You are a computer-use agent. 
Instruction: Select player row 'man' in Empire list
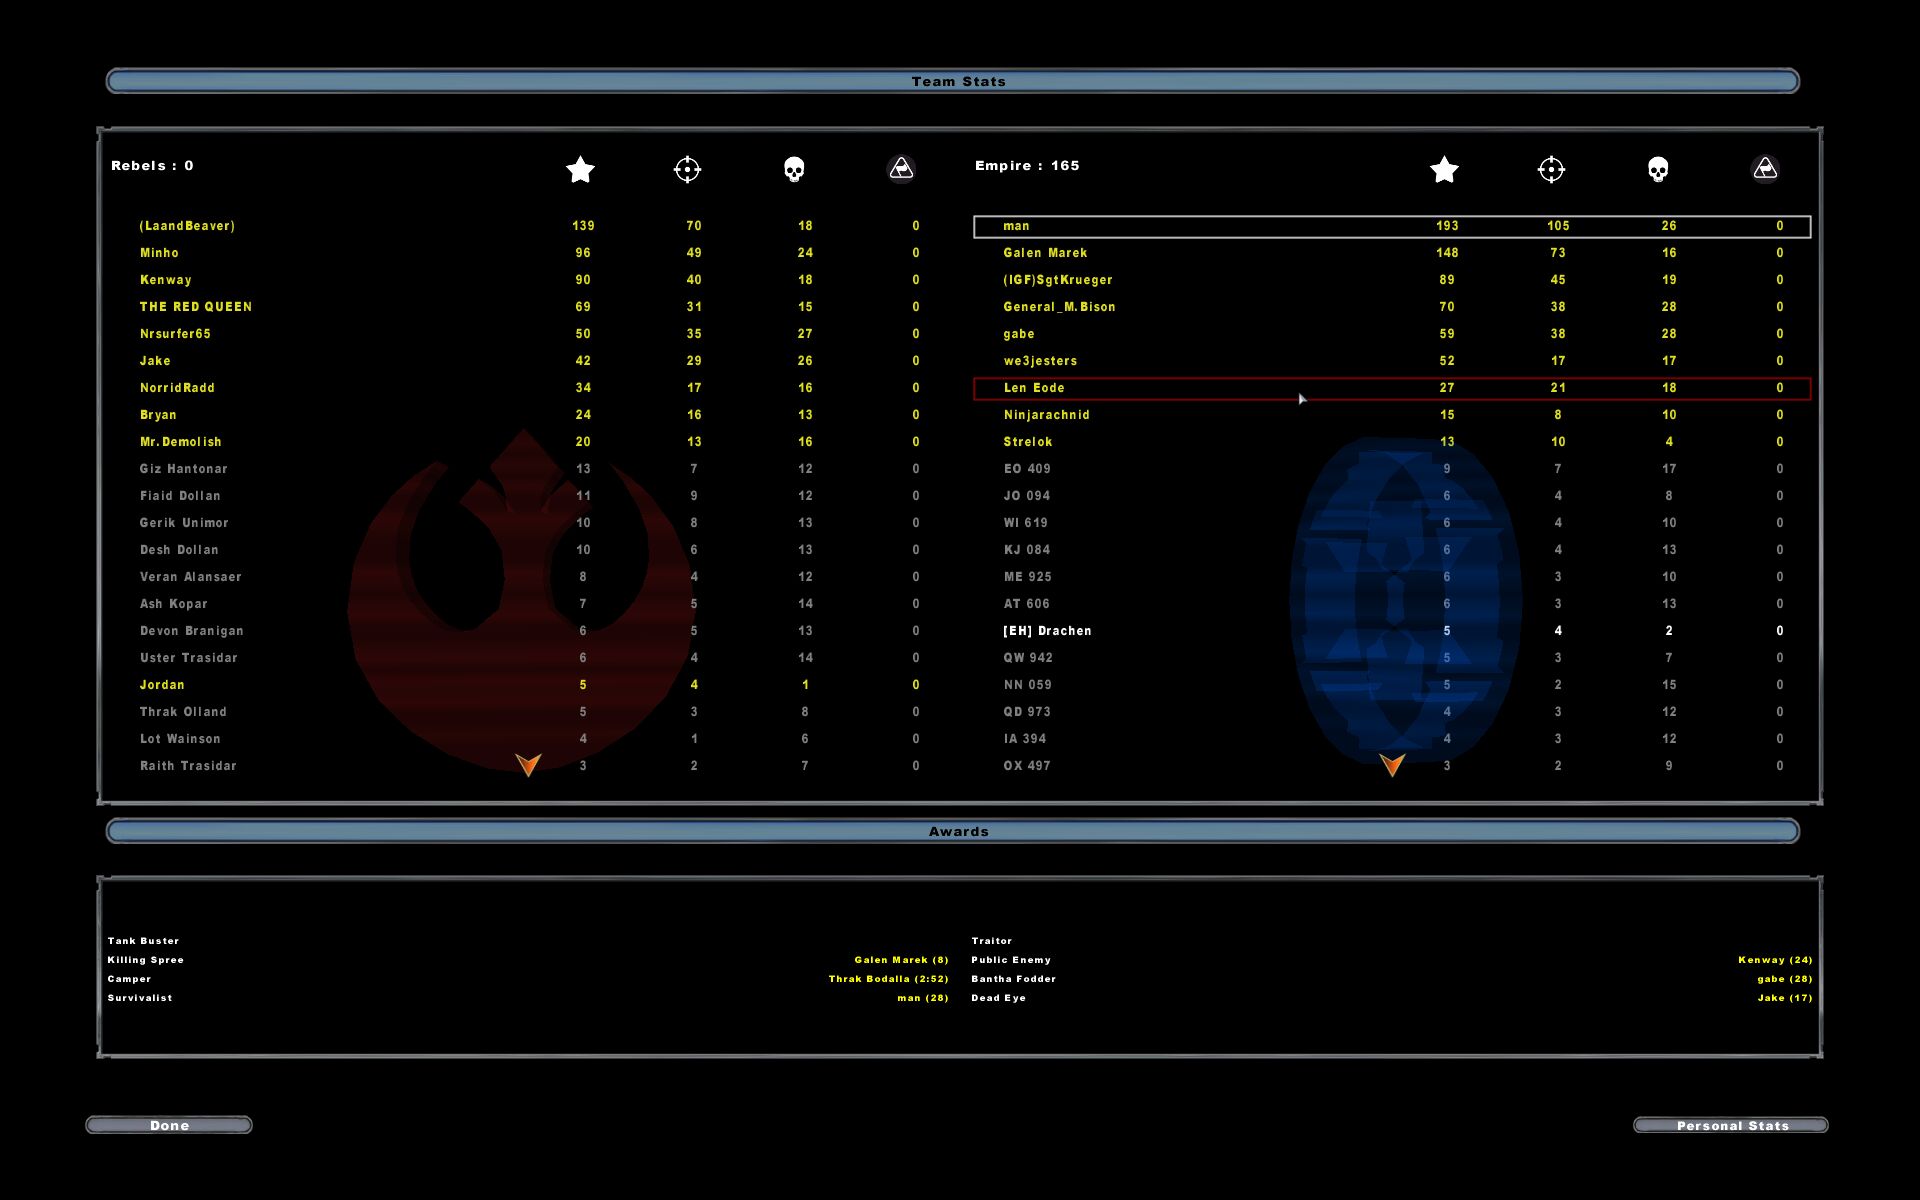[1392, 226]
